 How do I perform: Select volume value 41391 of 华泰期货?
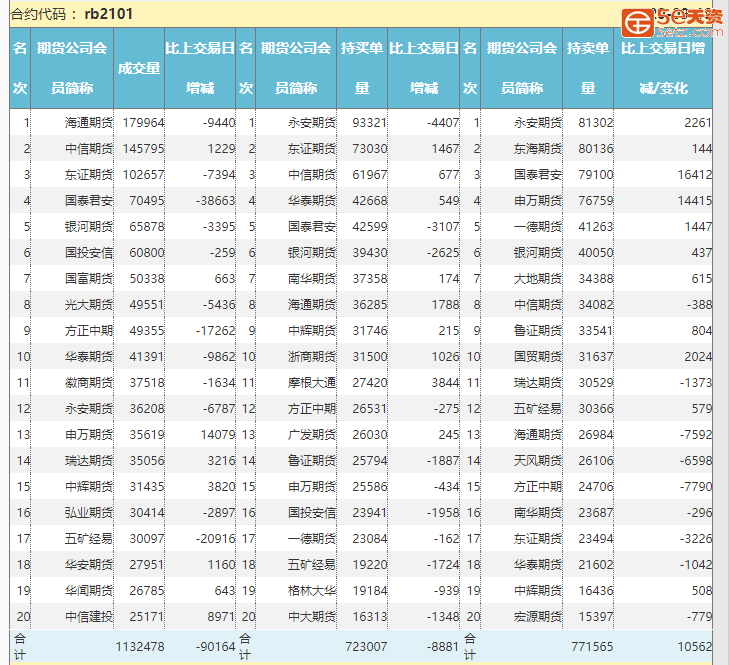point(146,357)
